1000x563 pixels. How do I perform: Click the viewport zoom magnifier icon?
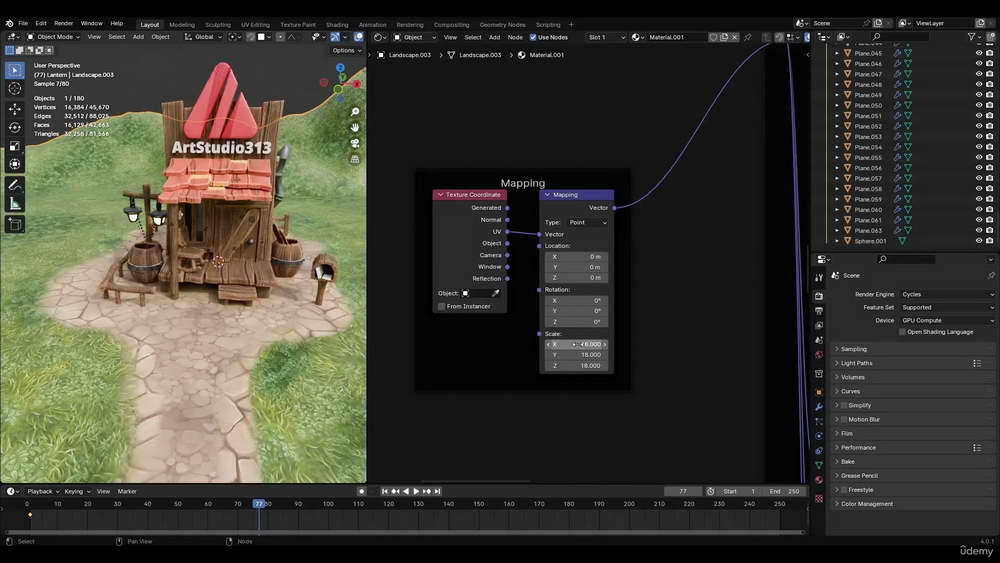tap(355, 112)
